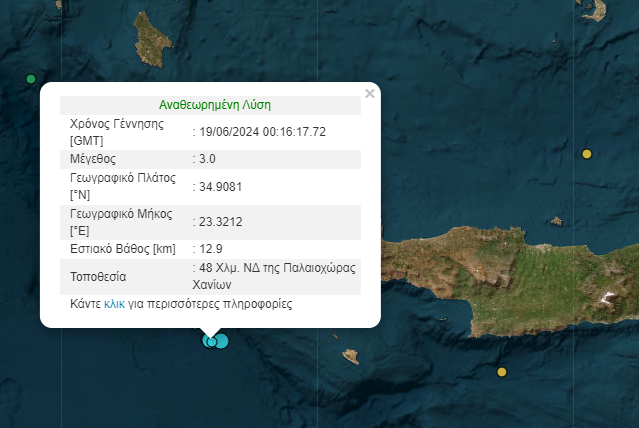This screenshot has height=428, width=639.
Task: Click small Gavdos island south of Crete
Action: (x=350, y=356)
